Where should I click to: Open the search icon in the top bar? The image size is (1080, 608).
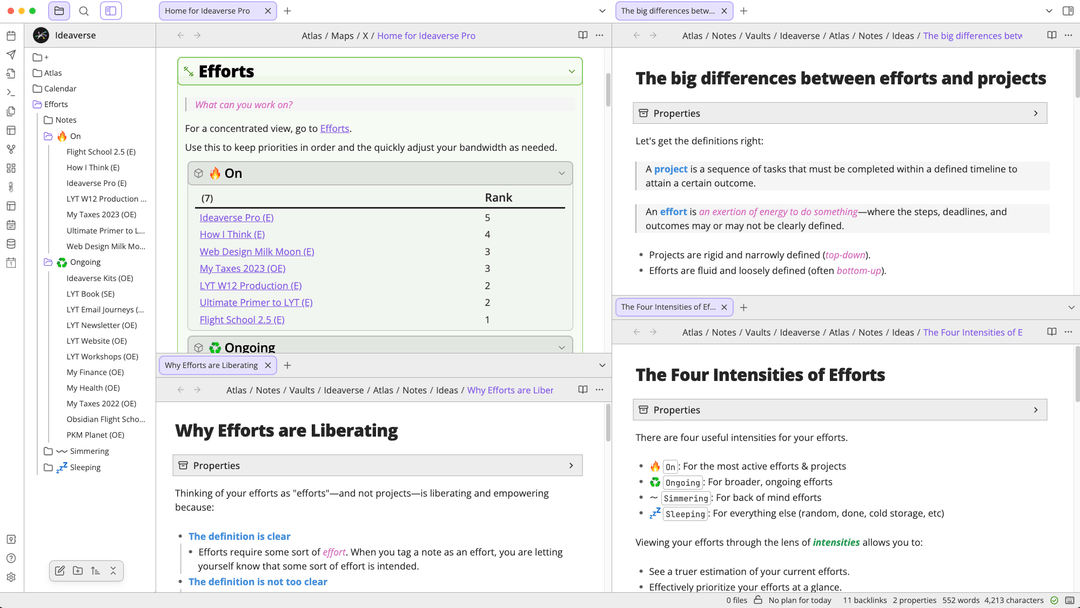84,11
